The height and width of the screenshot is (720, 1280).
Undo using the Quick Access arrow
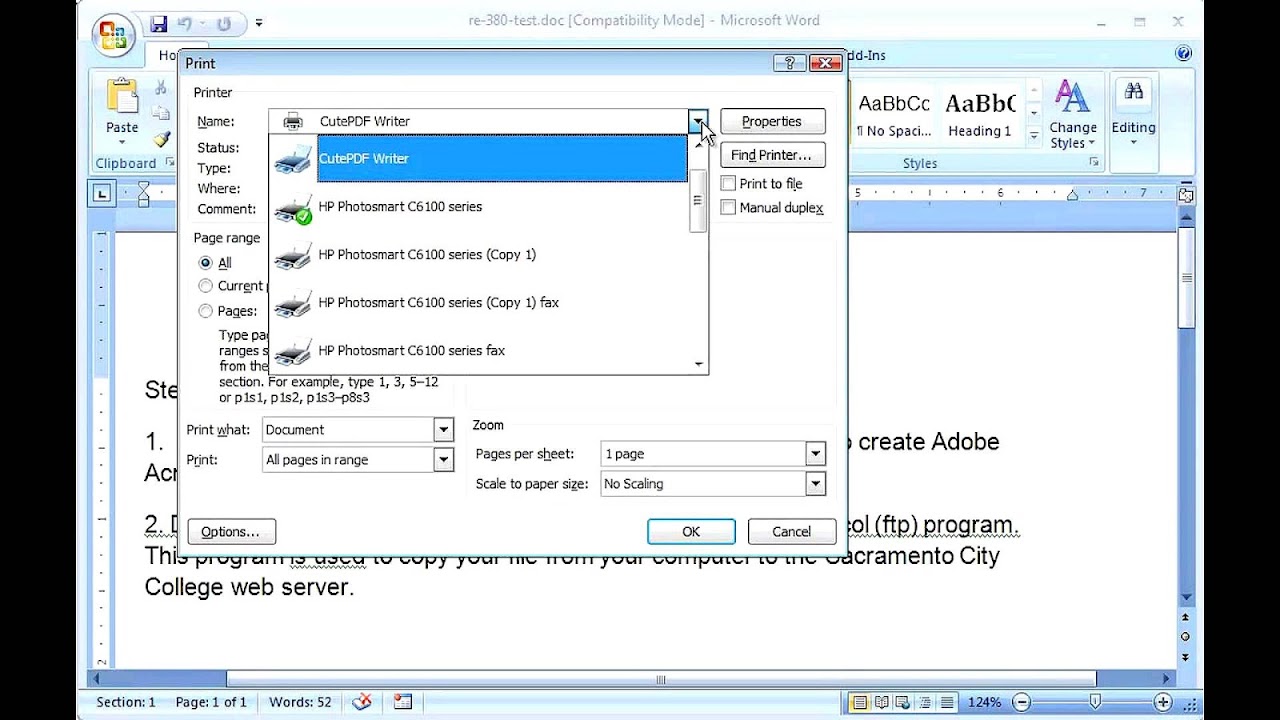[x=184, y=23]
